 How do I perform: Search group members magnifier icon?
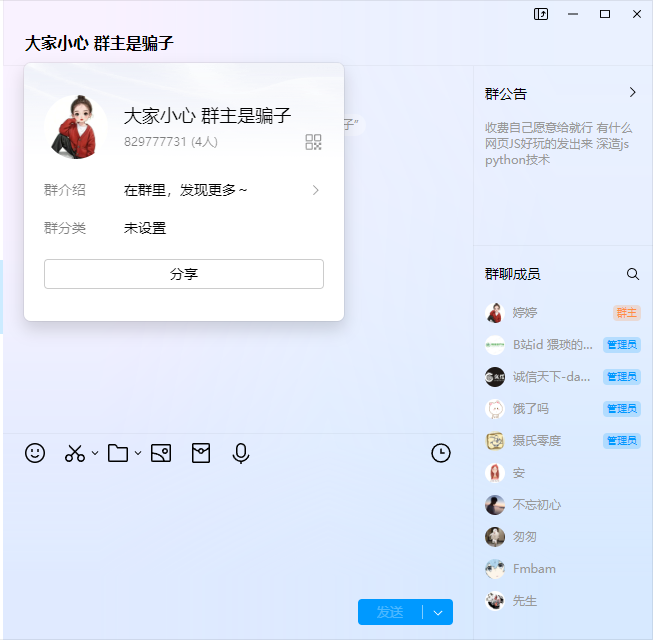point(633,274)
